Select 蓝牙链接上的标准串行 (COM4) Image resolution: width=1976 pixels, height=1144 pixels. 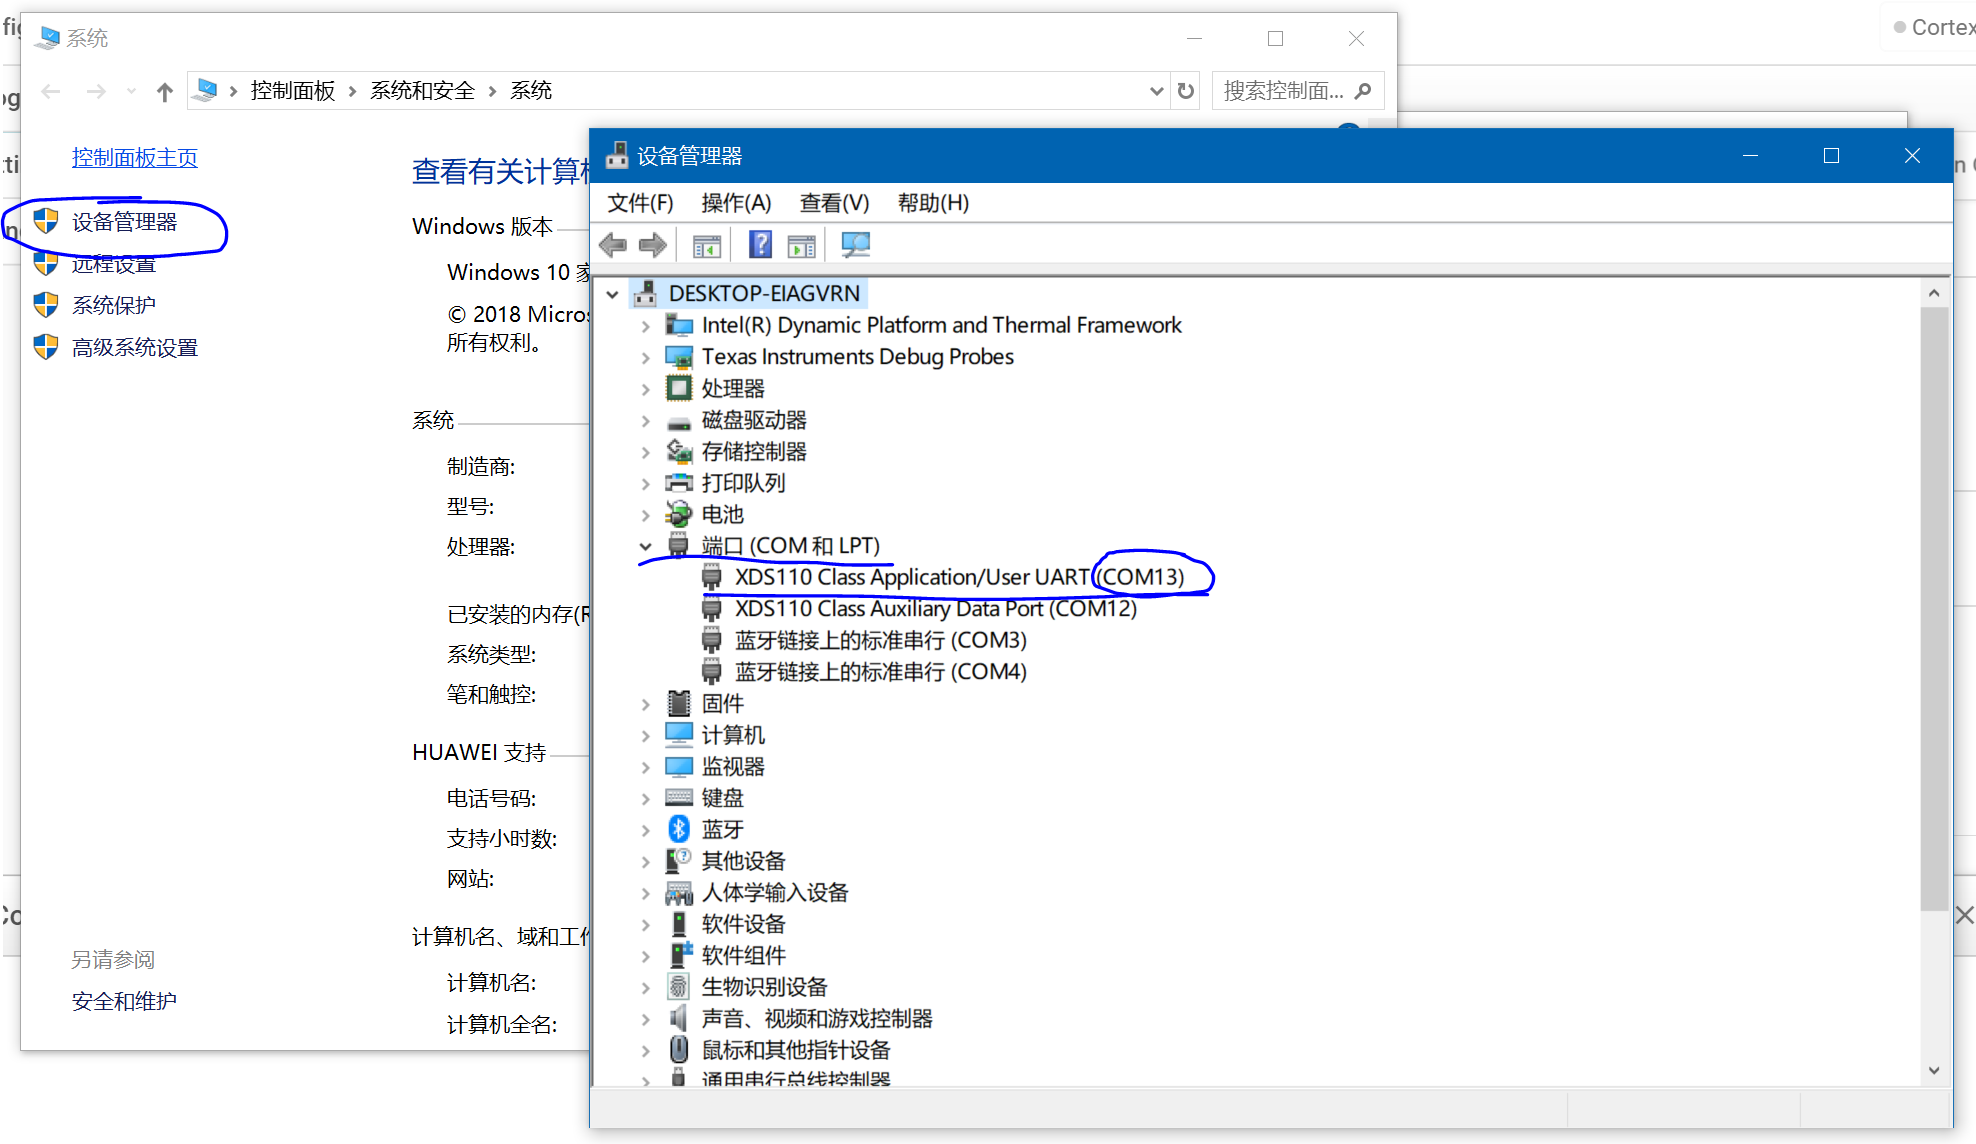coord(880,672)
